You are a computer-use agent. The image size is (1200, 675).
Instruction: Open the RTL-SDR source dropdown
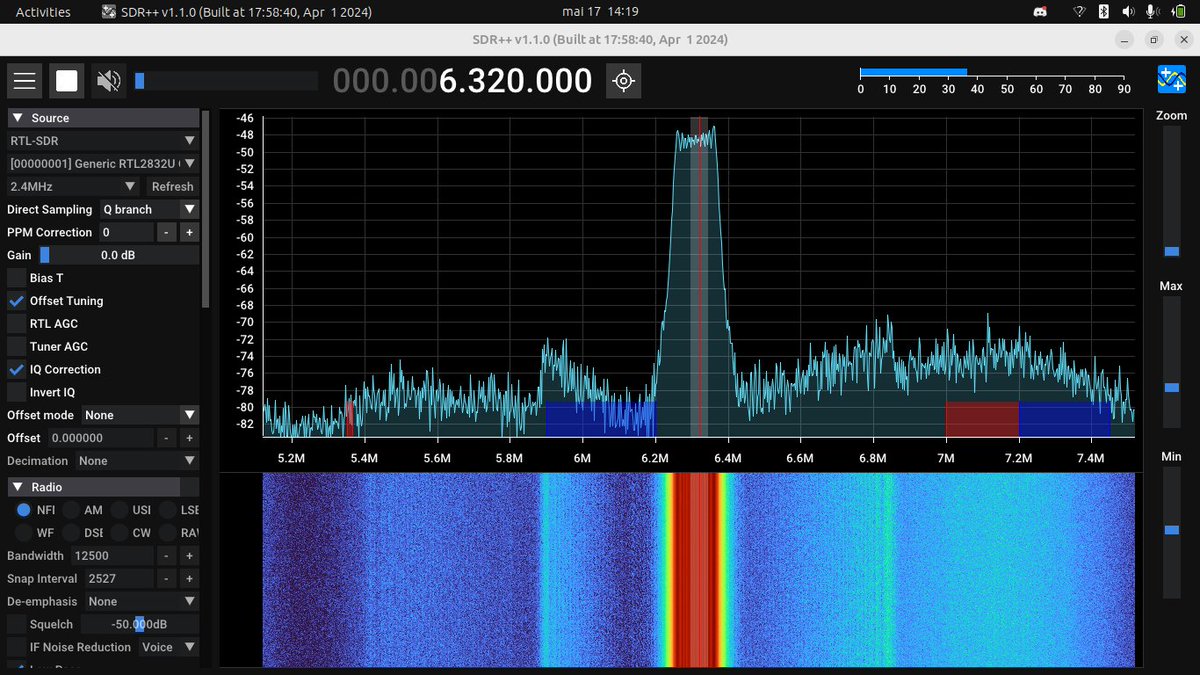click(x=103, y=141)
